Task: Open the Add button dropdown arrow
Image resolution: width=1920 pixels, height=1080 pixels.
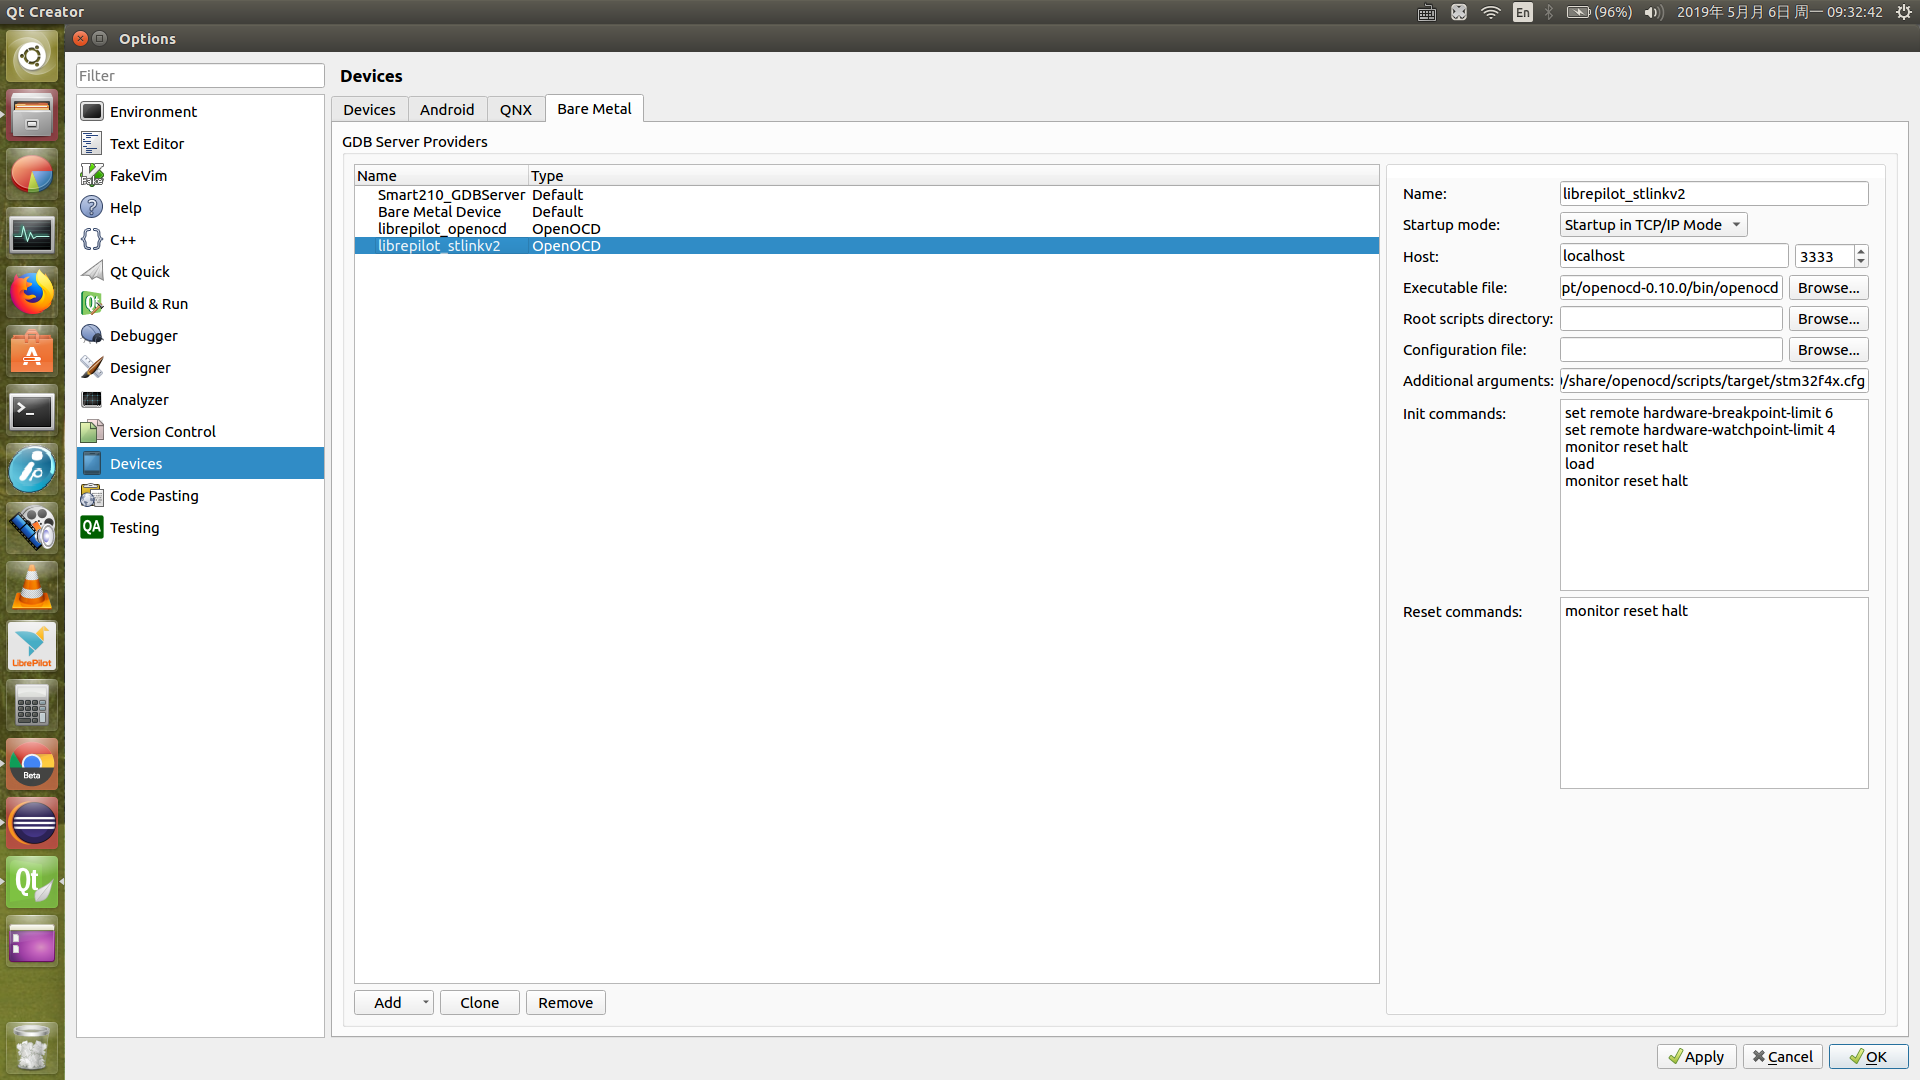Action: pos(424,1002)
